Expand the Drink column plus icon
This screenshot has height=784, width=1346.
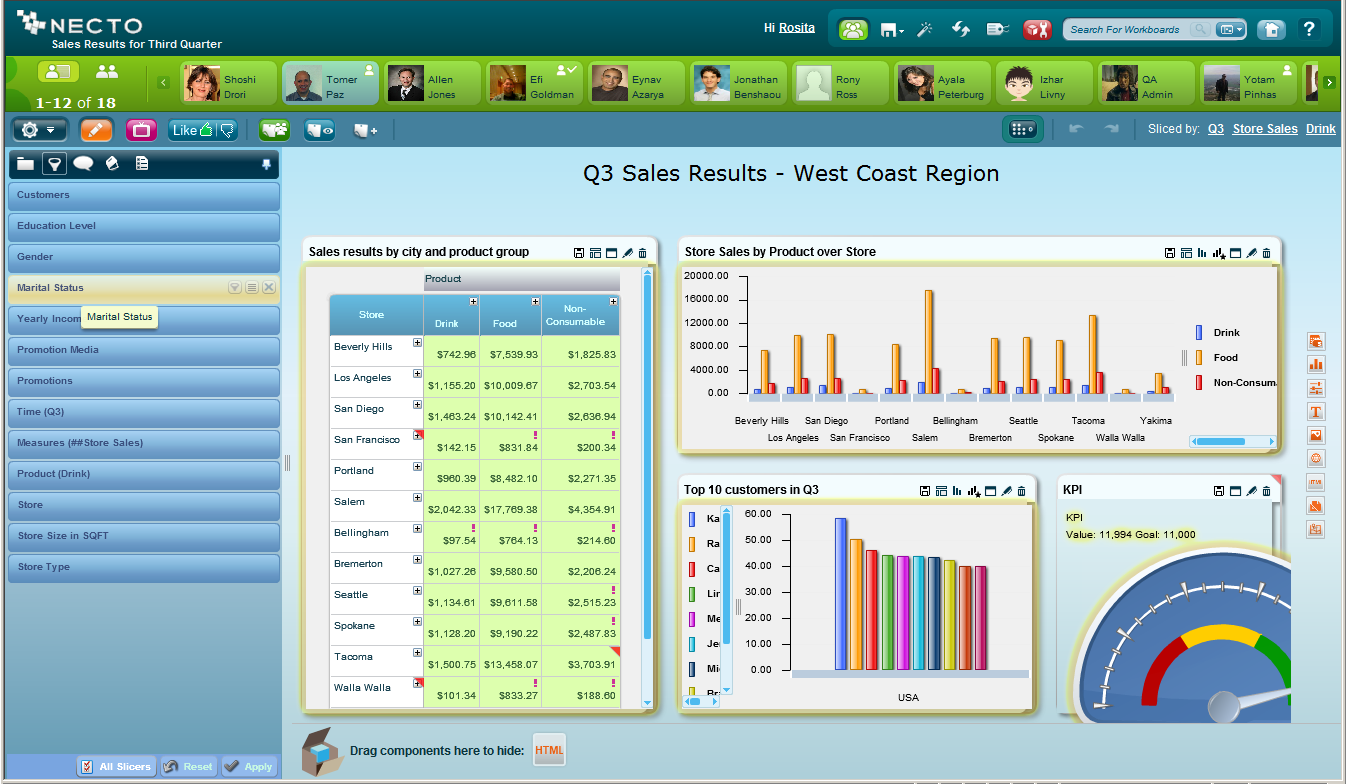coord(473,301)
